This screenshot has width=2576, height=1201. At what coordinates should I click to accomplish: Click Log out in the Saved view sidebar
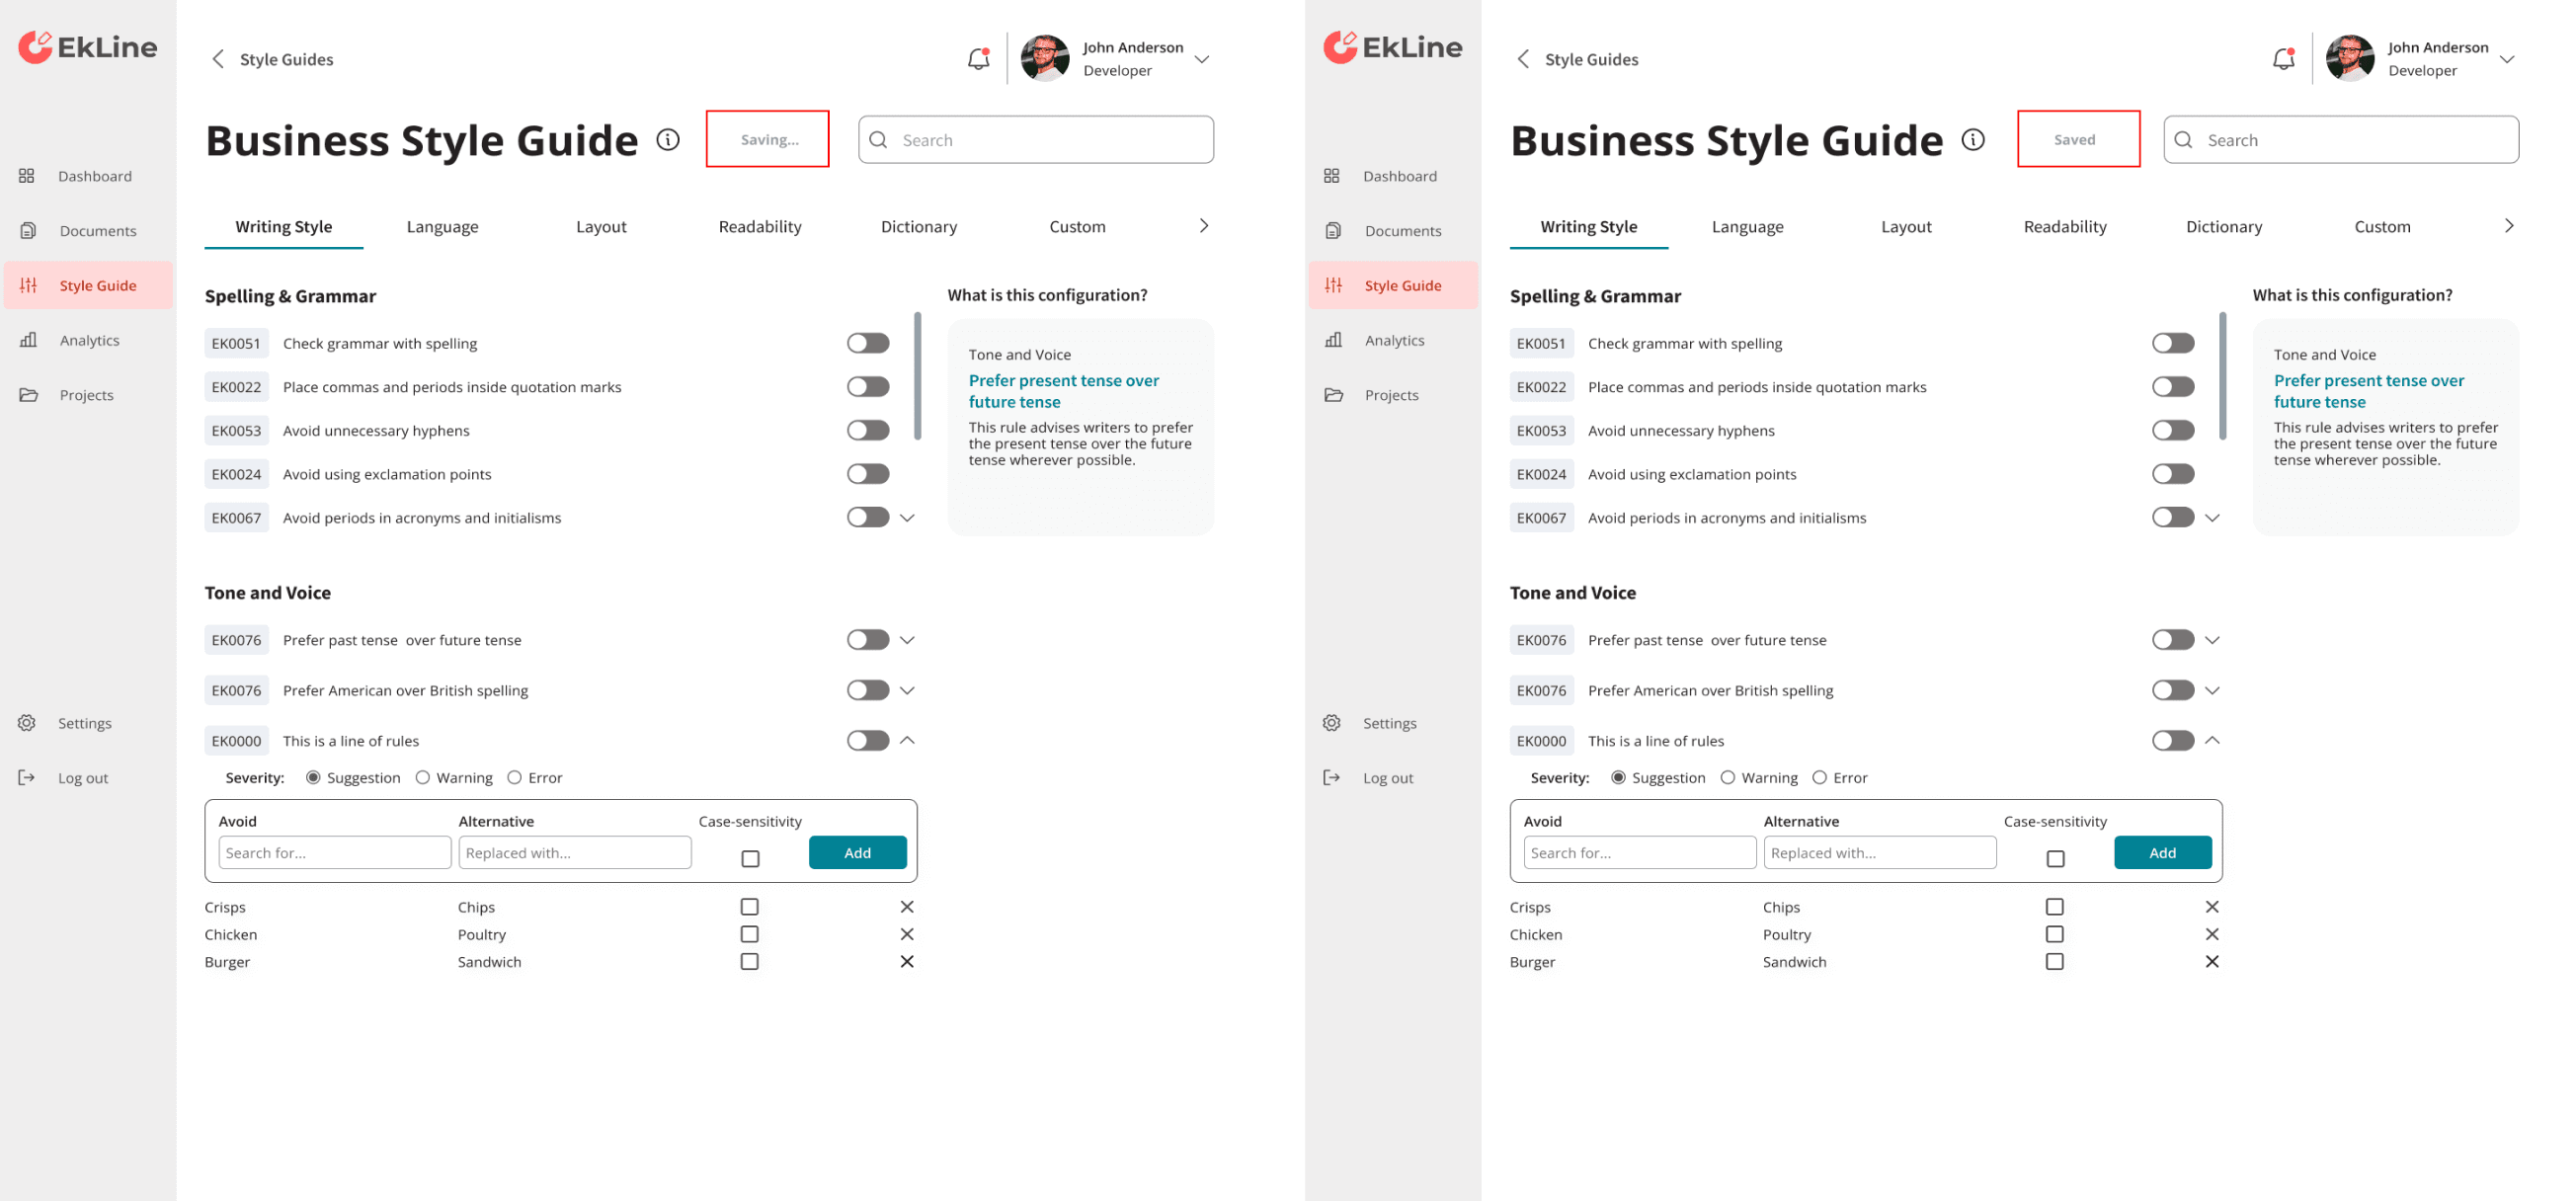point(1387,778)
